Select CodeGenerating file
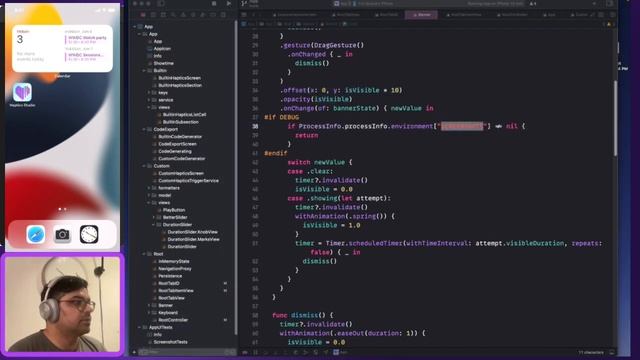This screenshot has width=640, height=360. point(174,151)
